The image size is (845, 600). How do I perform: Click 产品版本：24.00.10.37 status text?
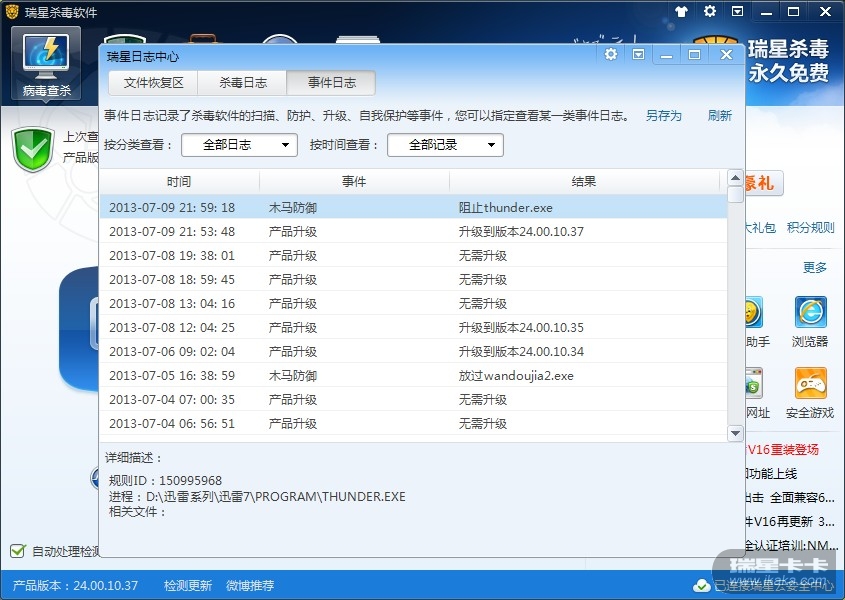(75, 585)
